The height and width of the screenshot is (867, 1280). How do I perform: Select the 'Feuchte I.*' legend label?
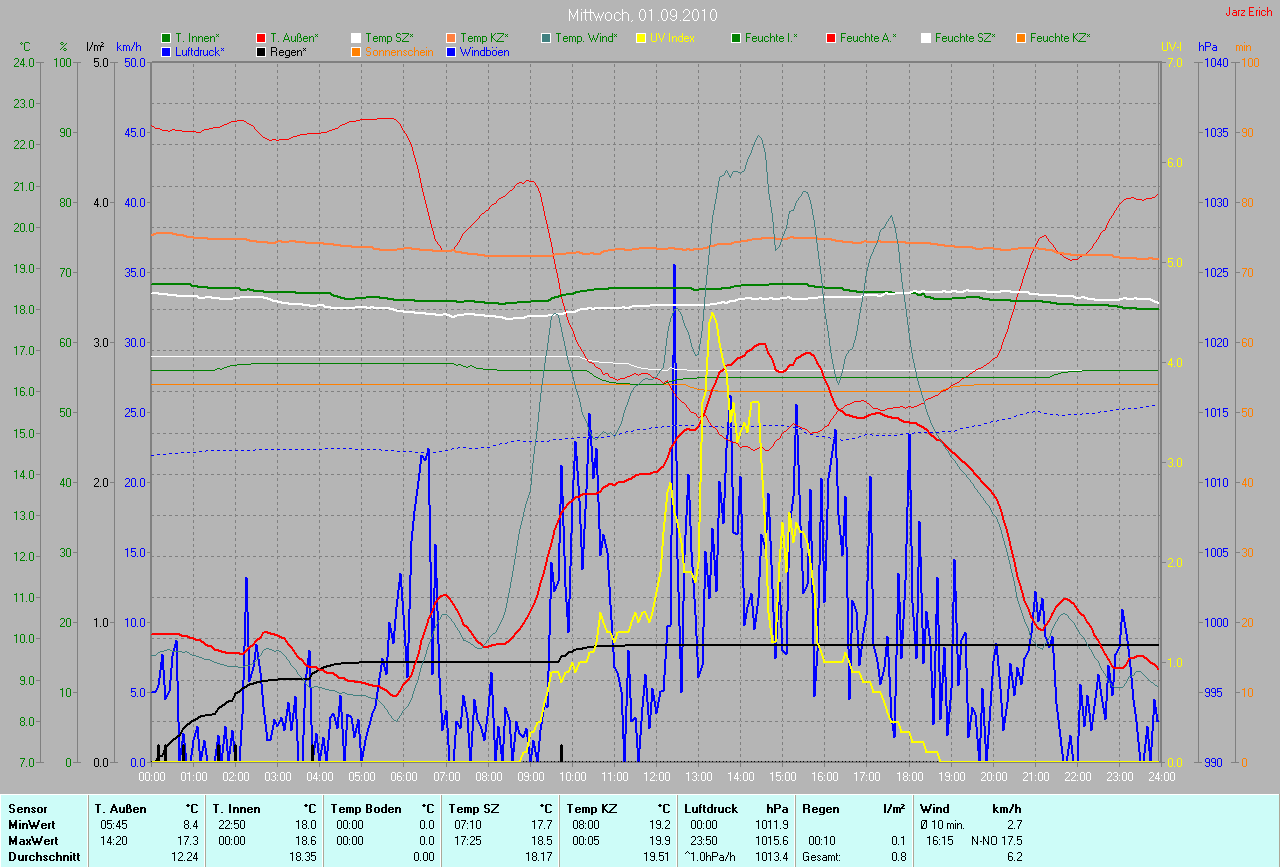(771, 38)
